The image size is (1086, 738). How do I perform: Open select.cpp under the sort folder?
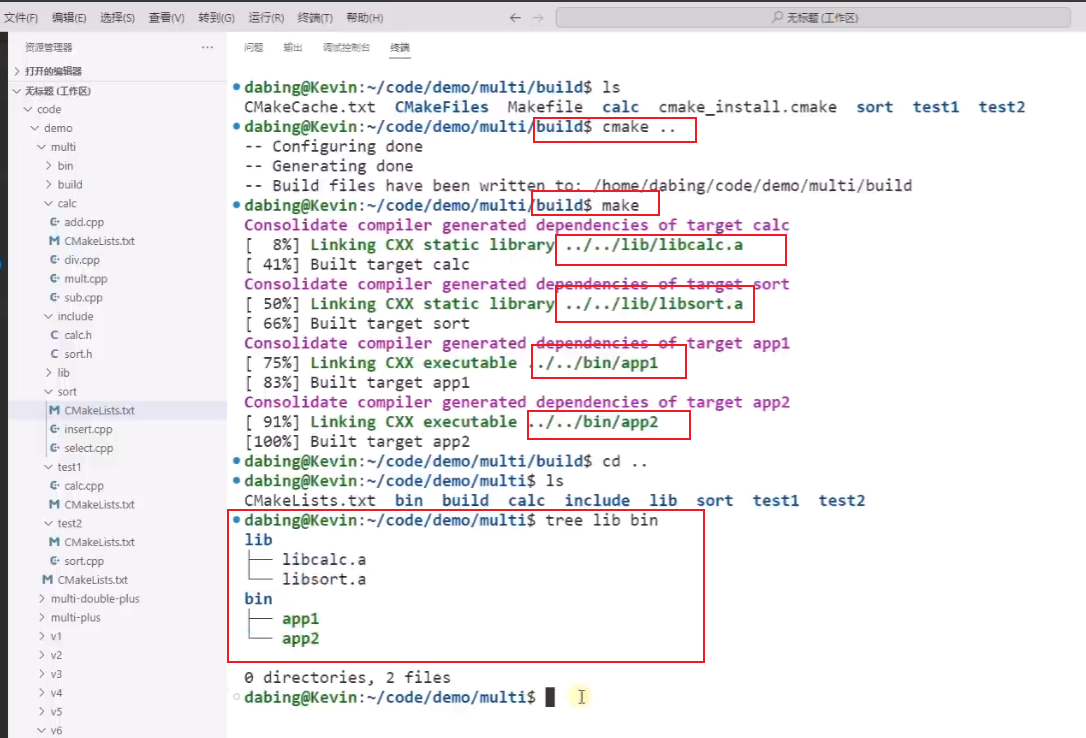(x=92, y=448)
